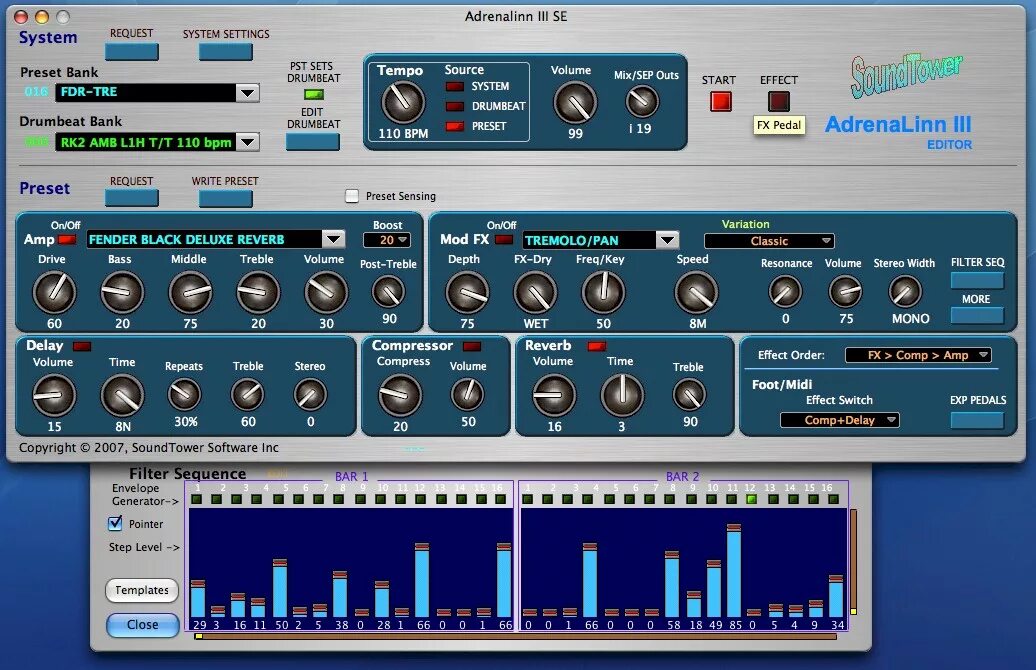The image size is (1036, 670).
Task: Click the Reverb Treble knob
Action: (689, 394)
